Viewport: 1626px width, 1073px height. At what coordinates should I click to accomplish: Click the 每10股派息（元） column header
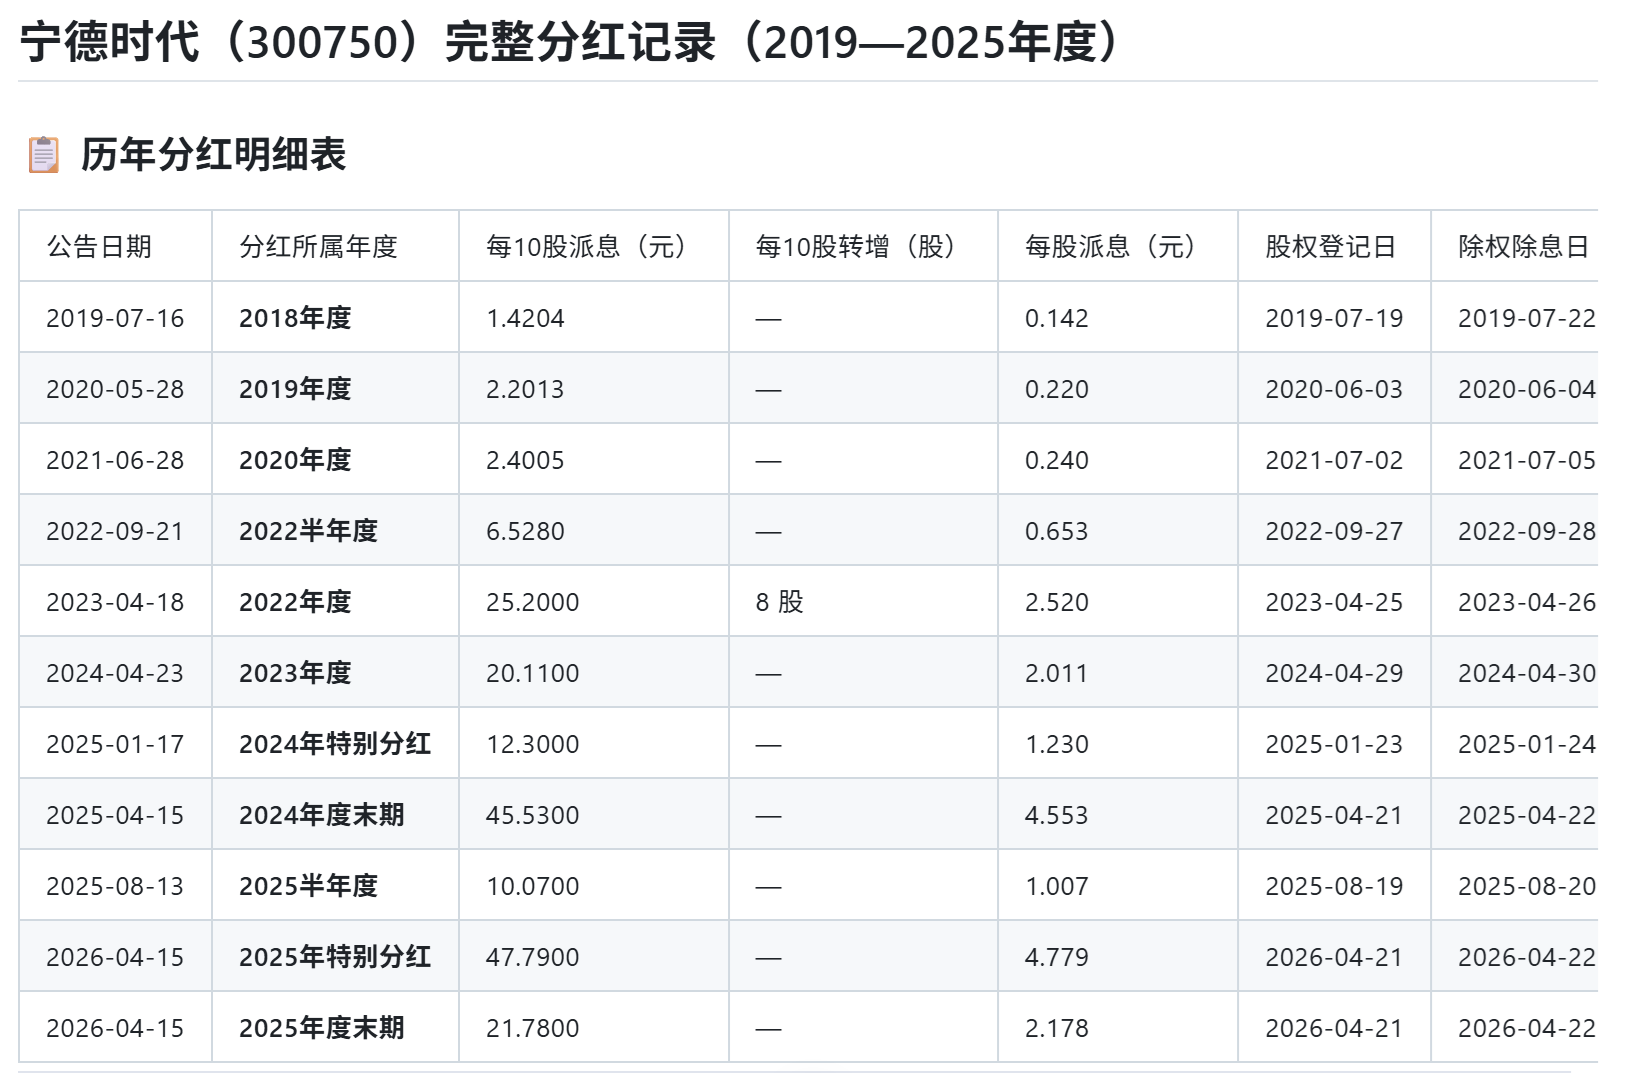click(x=593, y=247)
